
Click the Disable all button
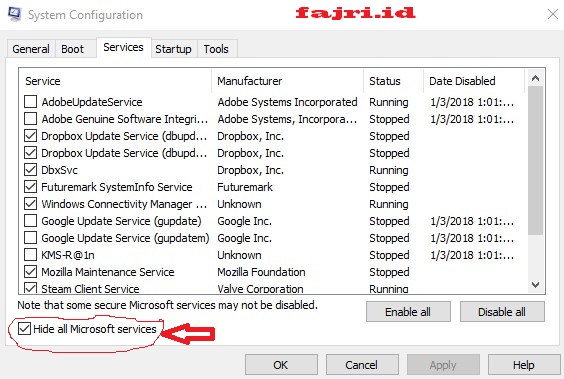coord(502,312)
